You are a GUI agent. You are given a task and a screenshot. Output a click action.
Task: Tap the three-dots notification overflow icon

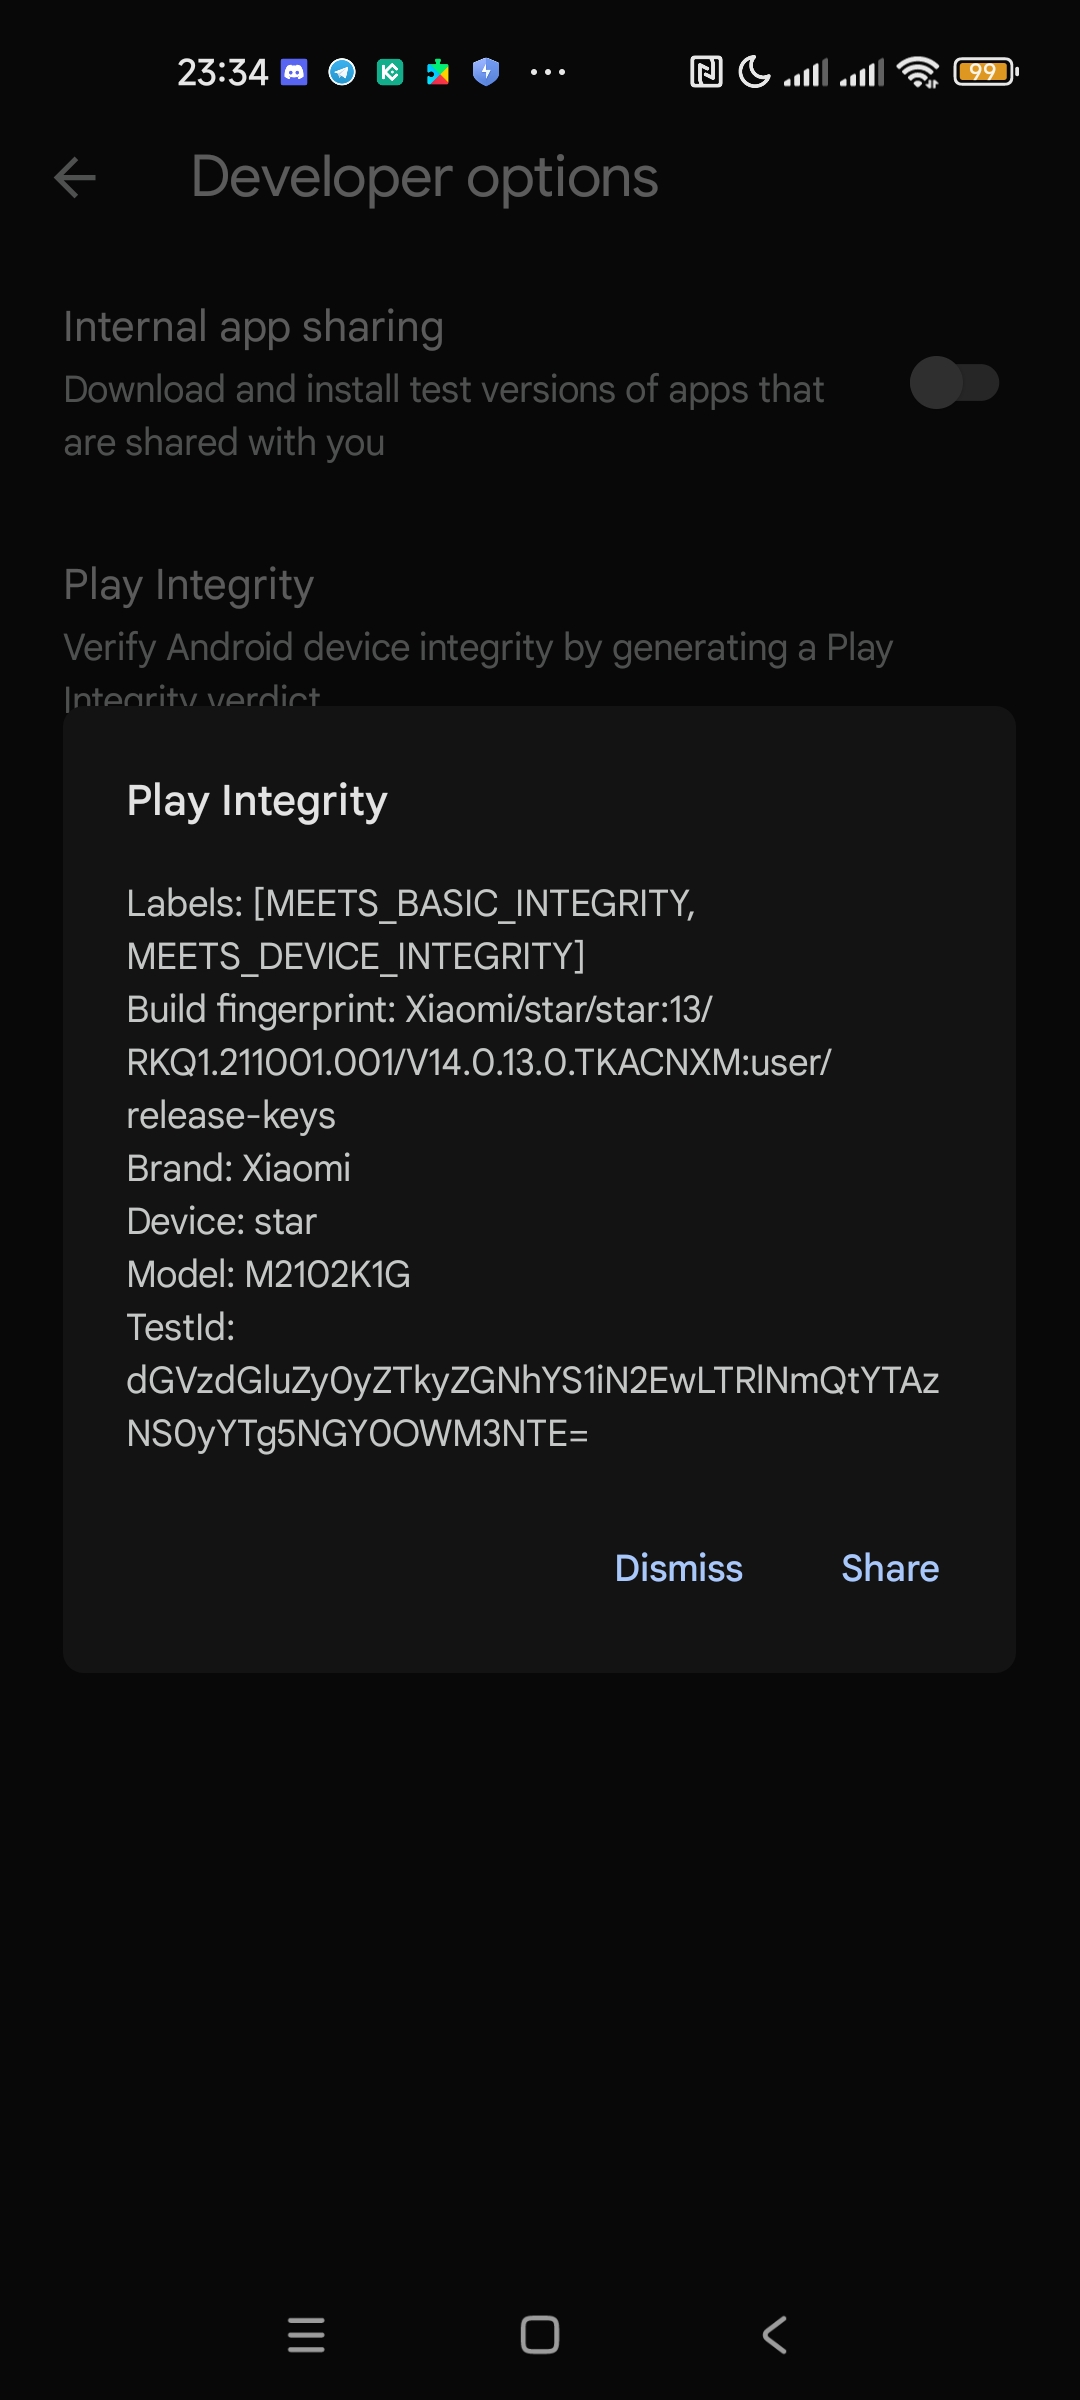click(x=548, y=72)
